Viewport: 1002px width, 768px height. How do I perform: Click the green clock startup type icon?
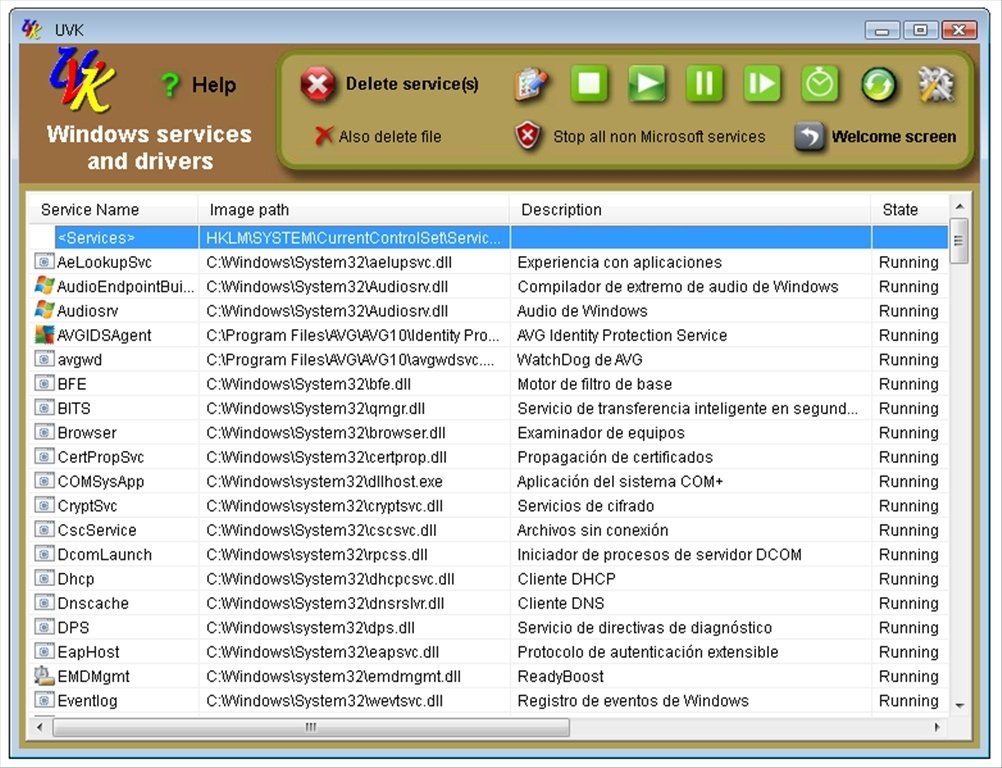point(819,83)
